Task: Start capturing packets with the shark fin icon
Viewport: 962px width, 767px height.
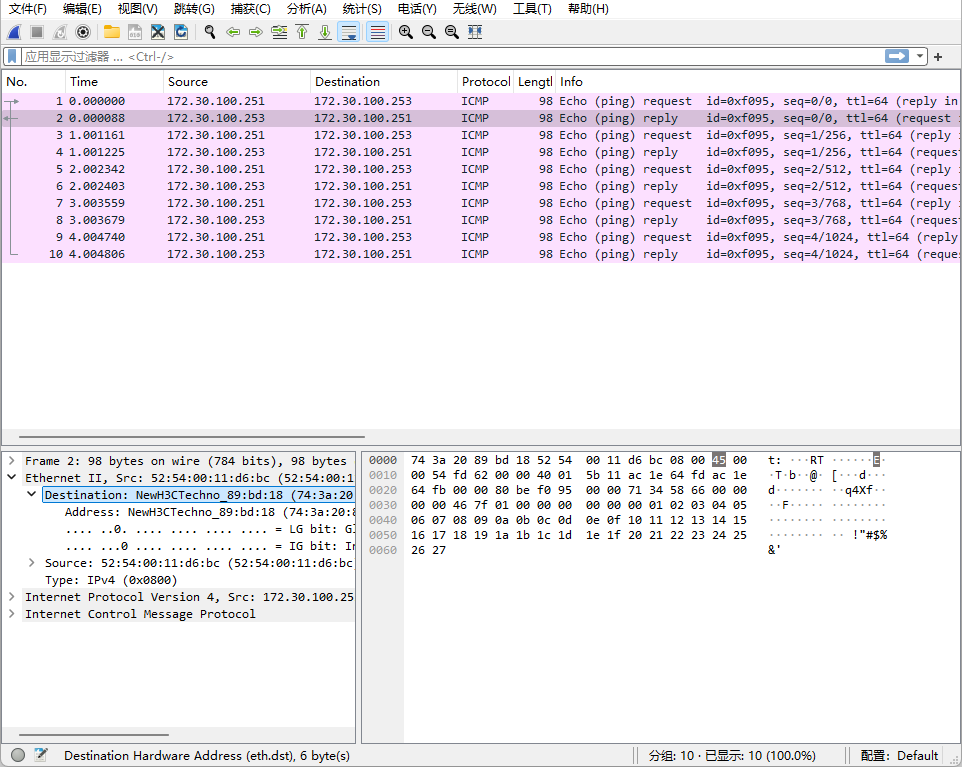Action: click(15, 32)
